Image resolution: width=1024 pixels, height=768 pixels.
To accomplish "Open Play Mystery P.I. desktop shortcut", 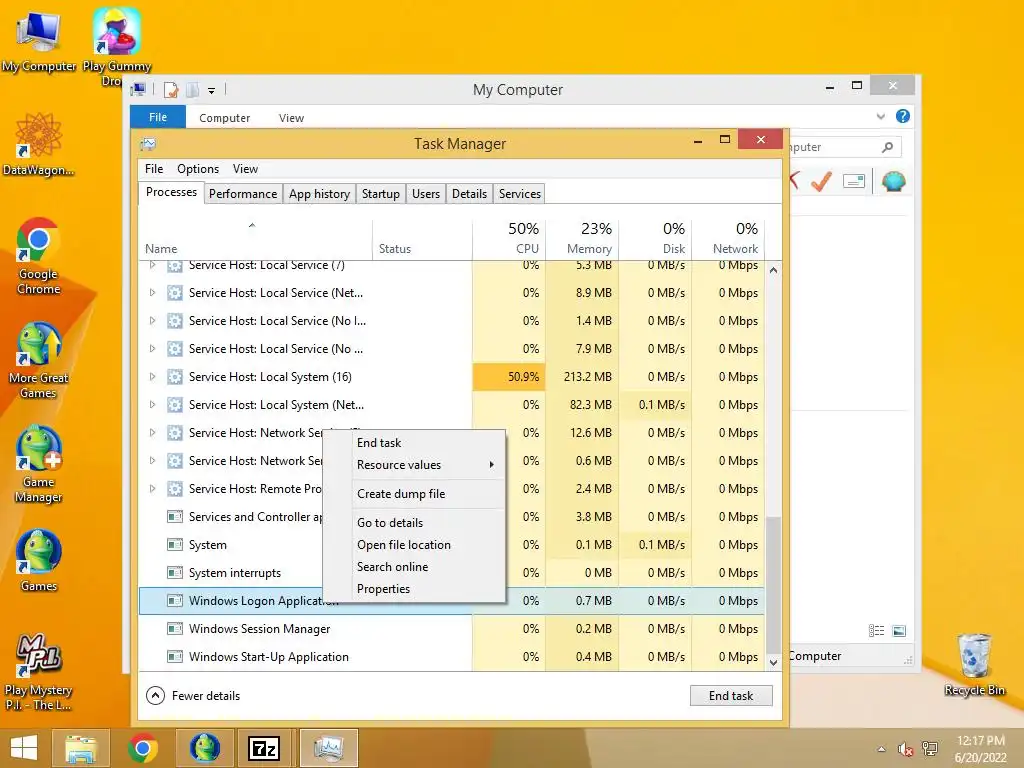I will click(39, 673).
